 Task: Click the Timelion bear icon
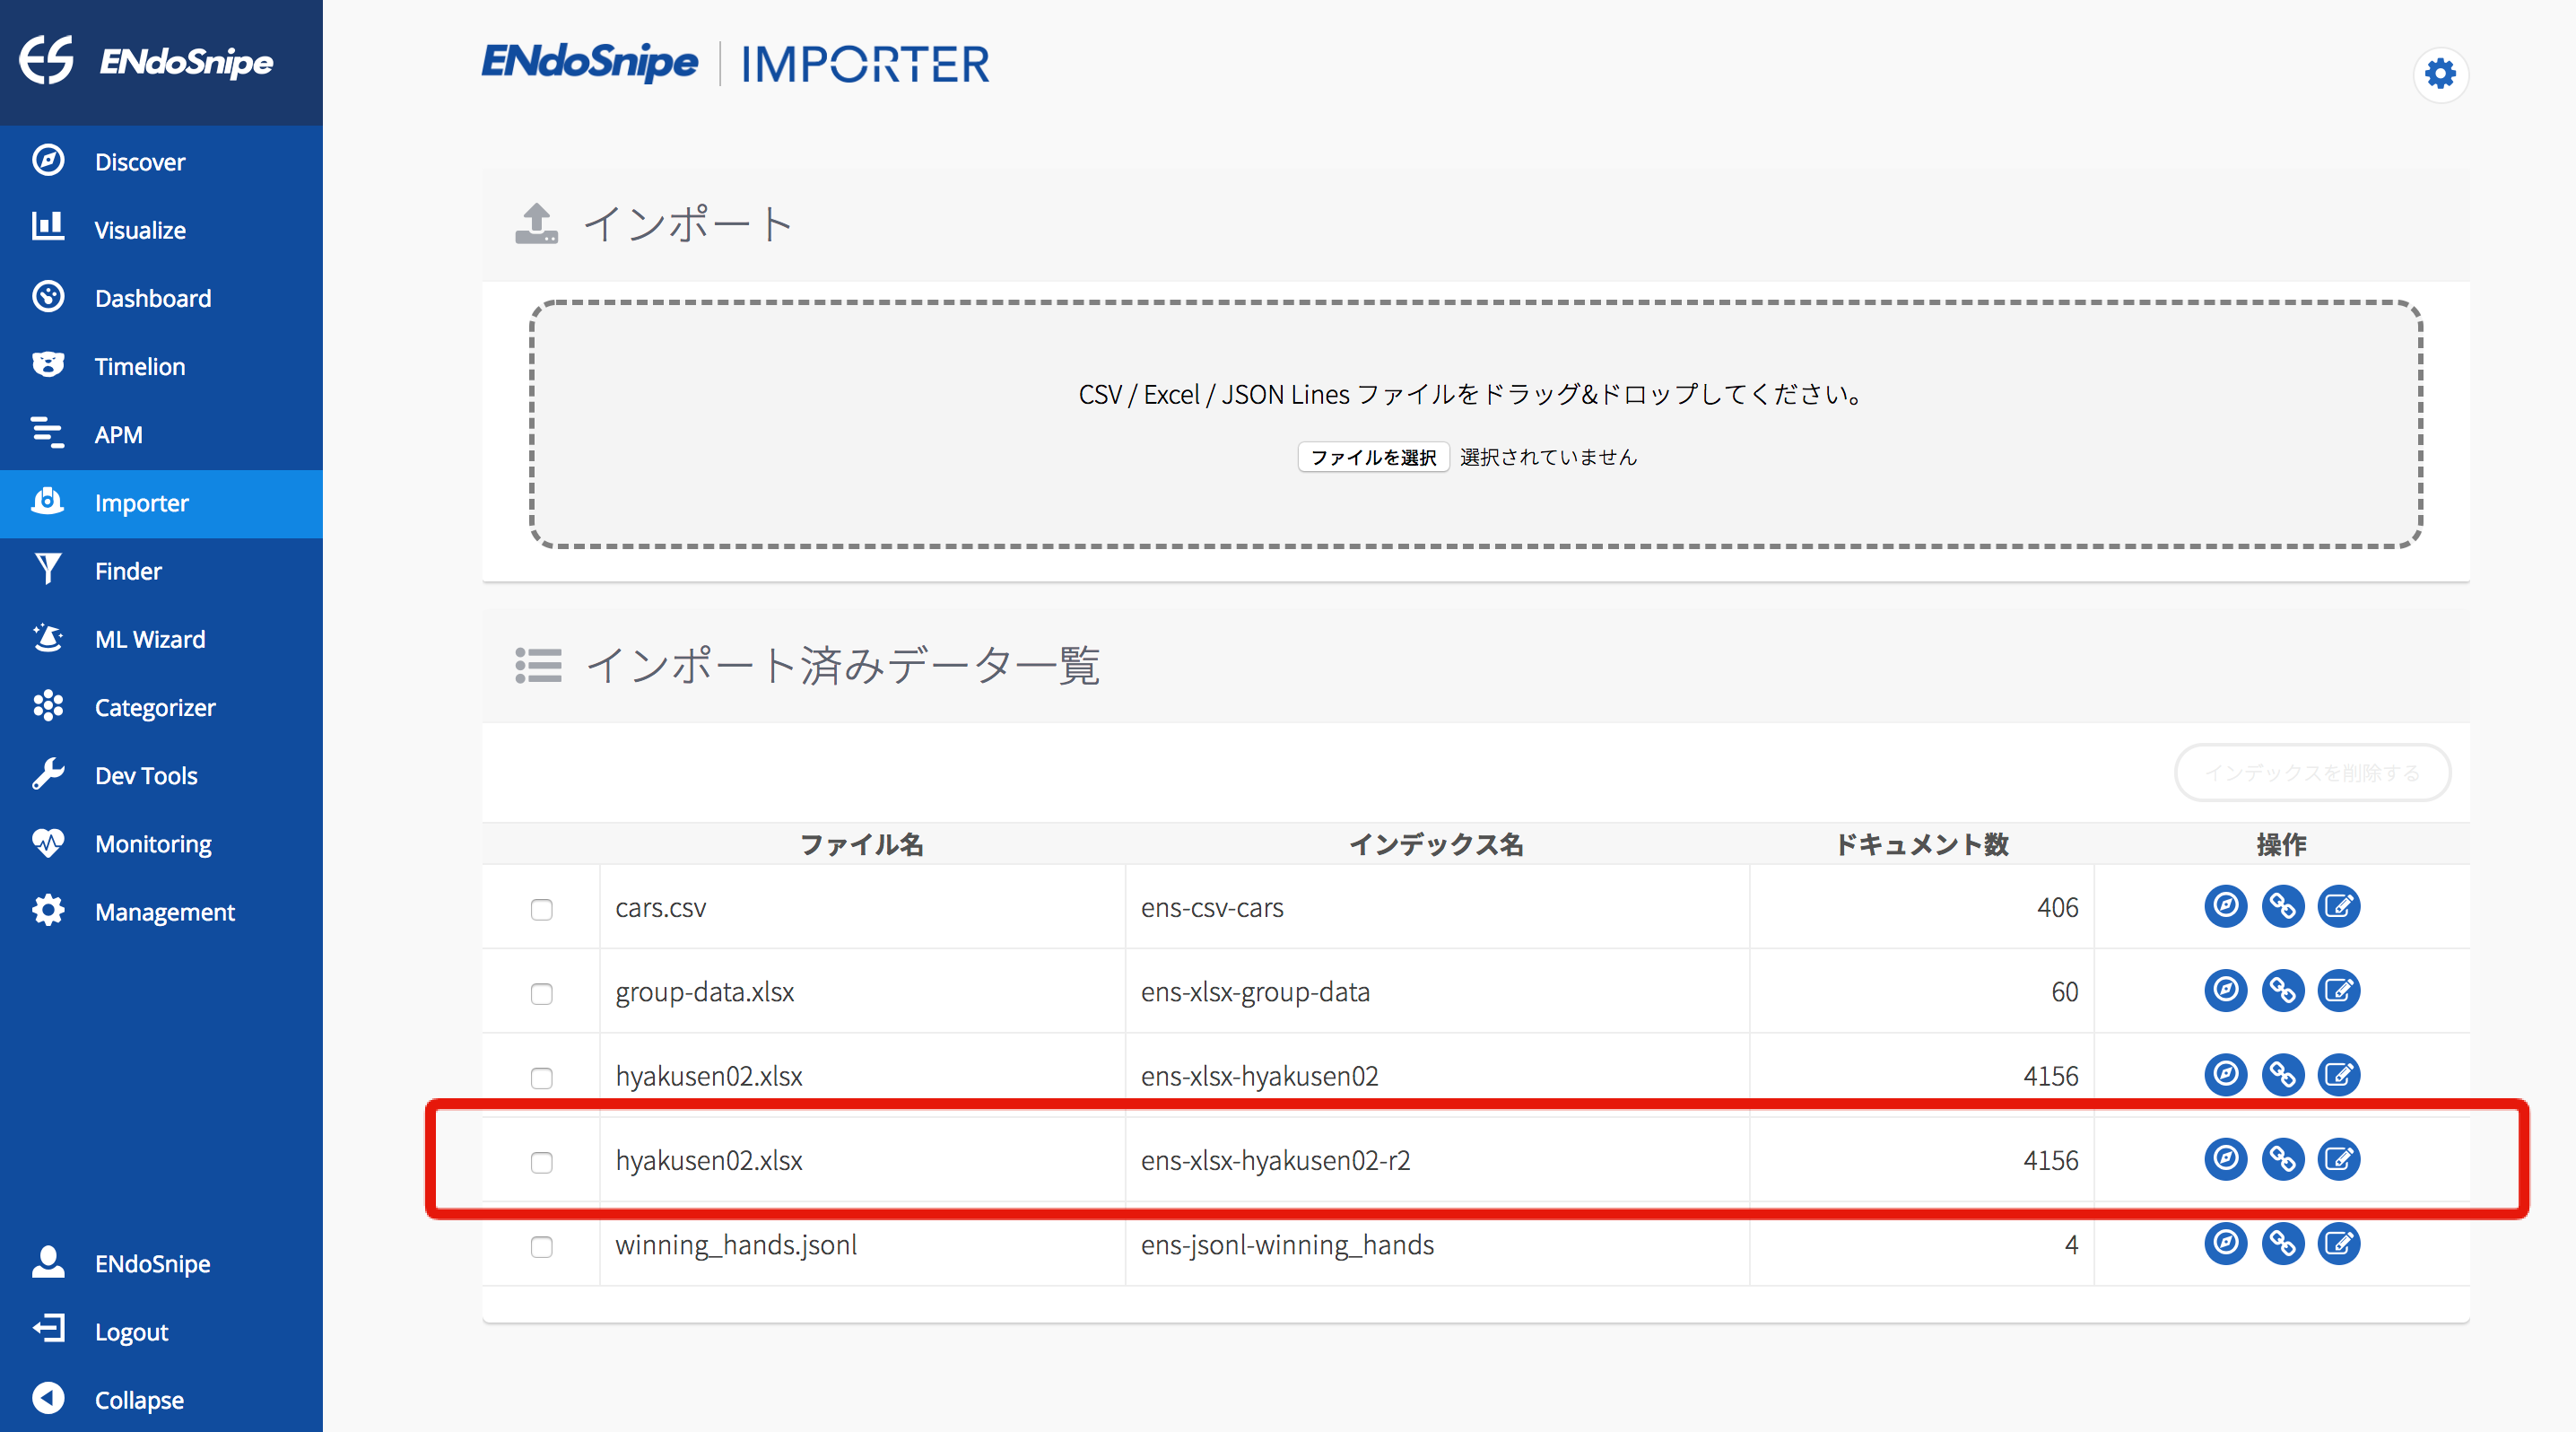click(x=48, y=364)
